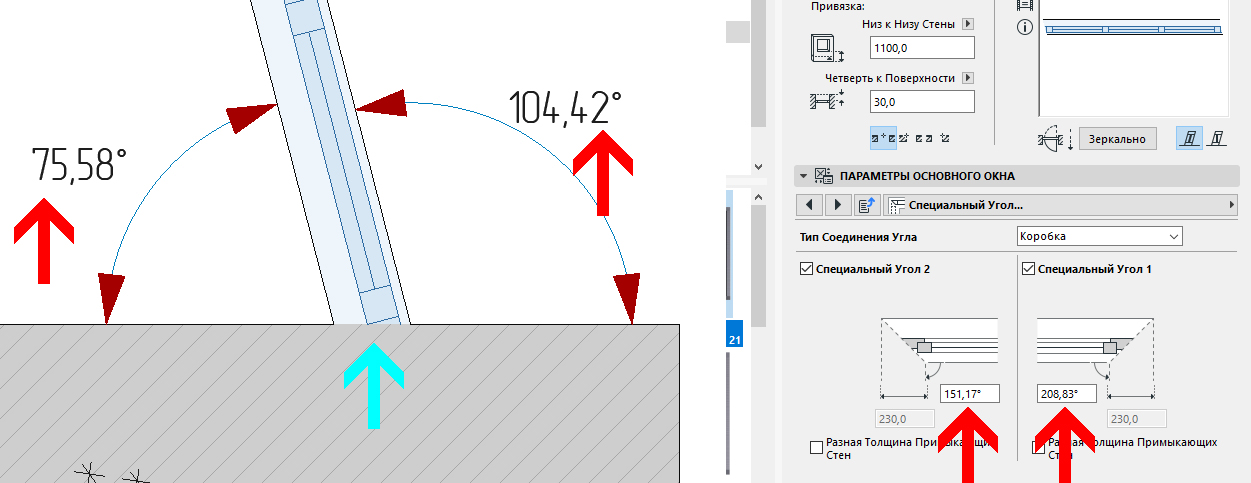Image resolution: width=1251 pixels, height=483 pixels.
Task: Click the reveal depth diagram icon
Action: (x=826, y=100)
